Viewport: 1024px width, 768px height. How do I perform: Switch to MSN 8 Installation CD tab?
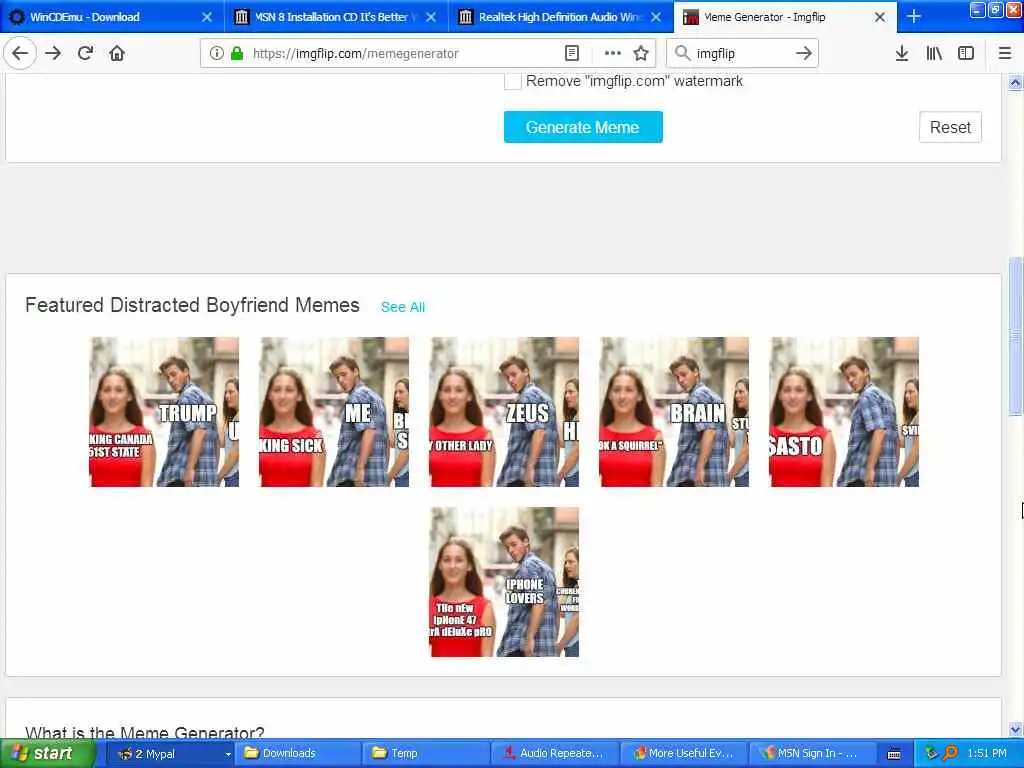point(336,17)
